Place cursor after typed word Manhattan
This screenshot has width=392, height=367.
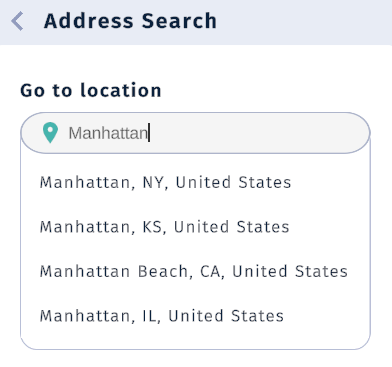tap(149, 133)
